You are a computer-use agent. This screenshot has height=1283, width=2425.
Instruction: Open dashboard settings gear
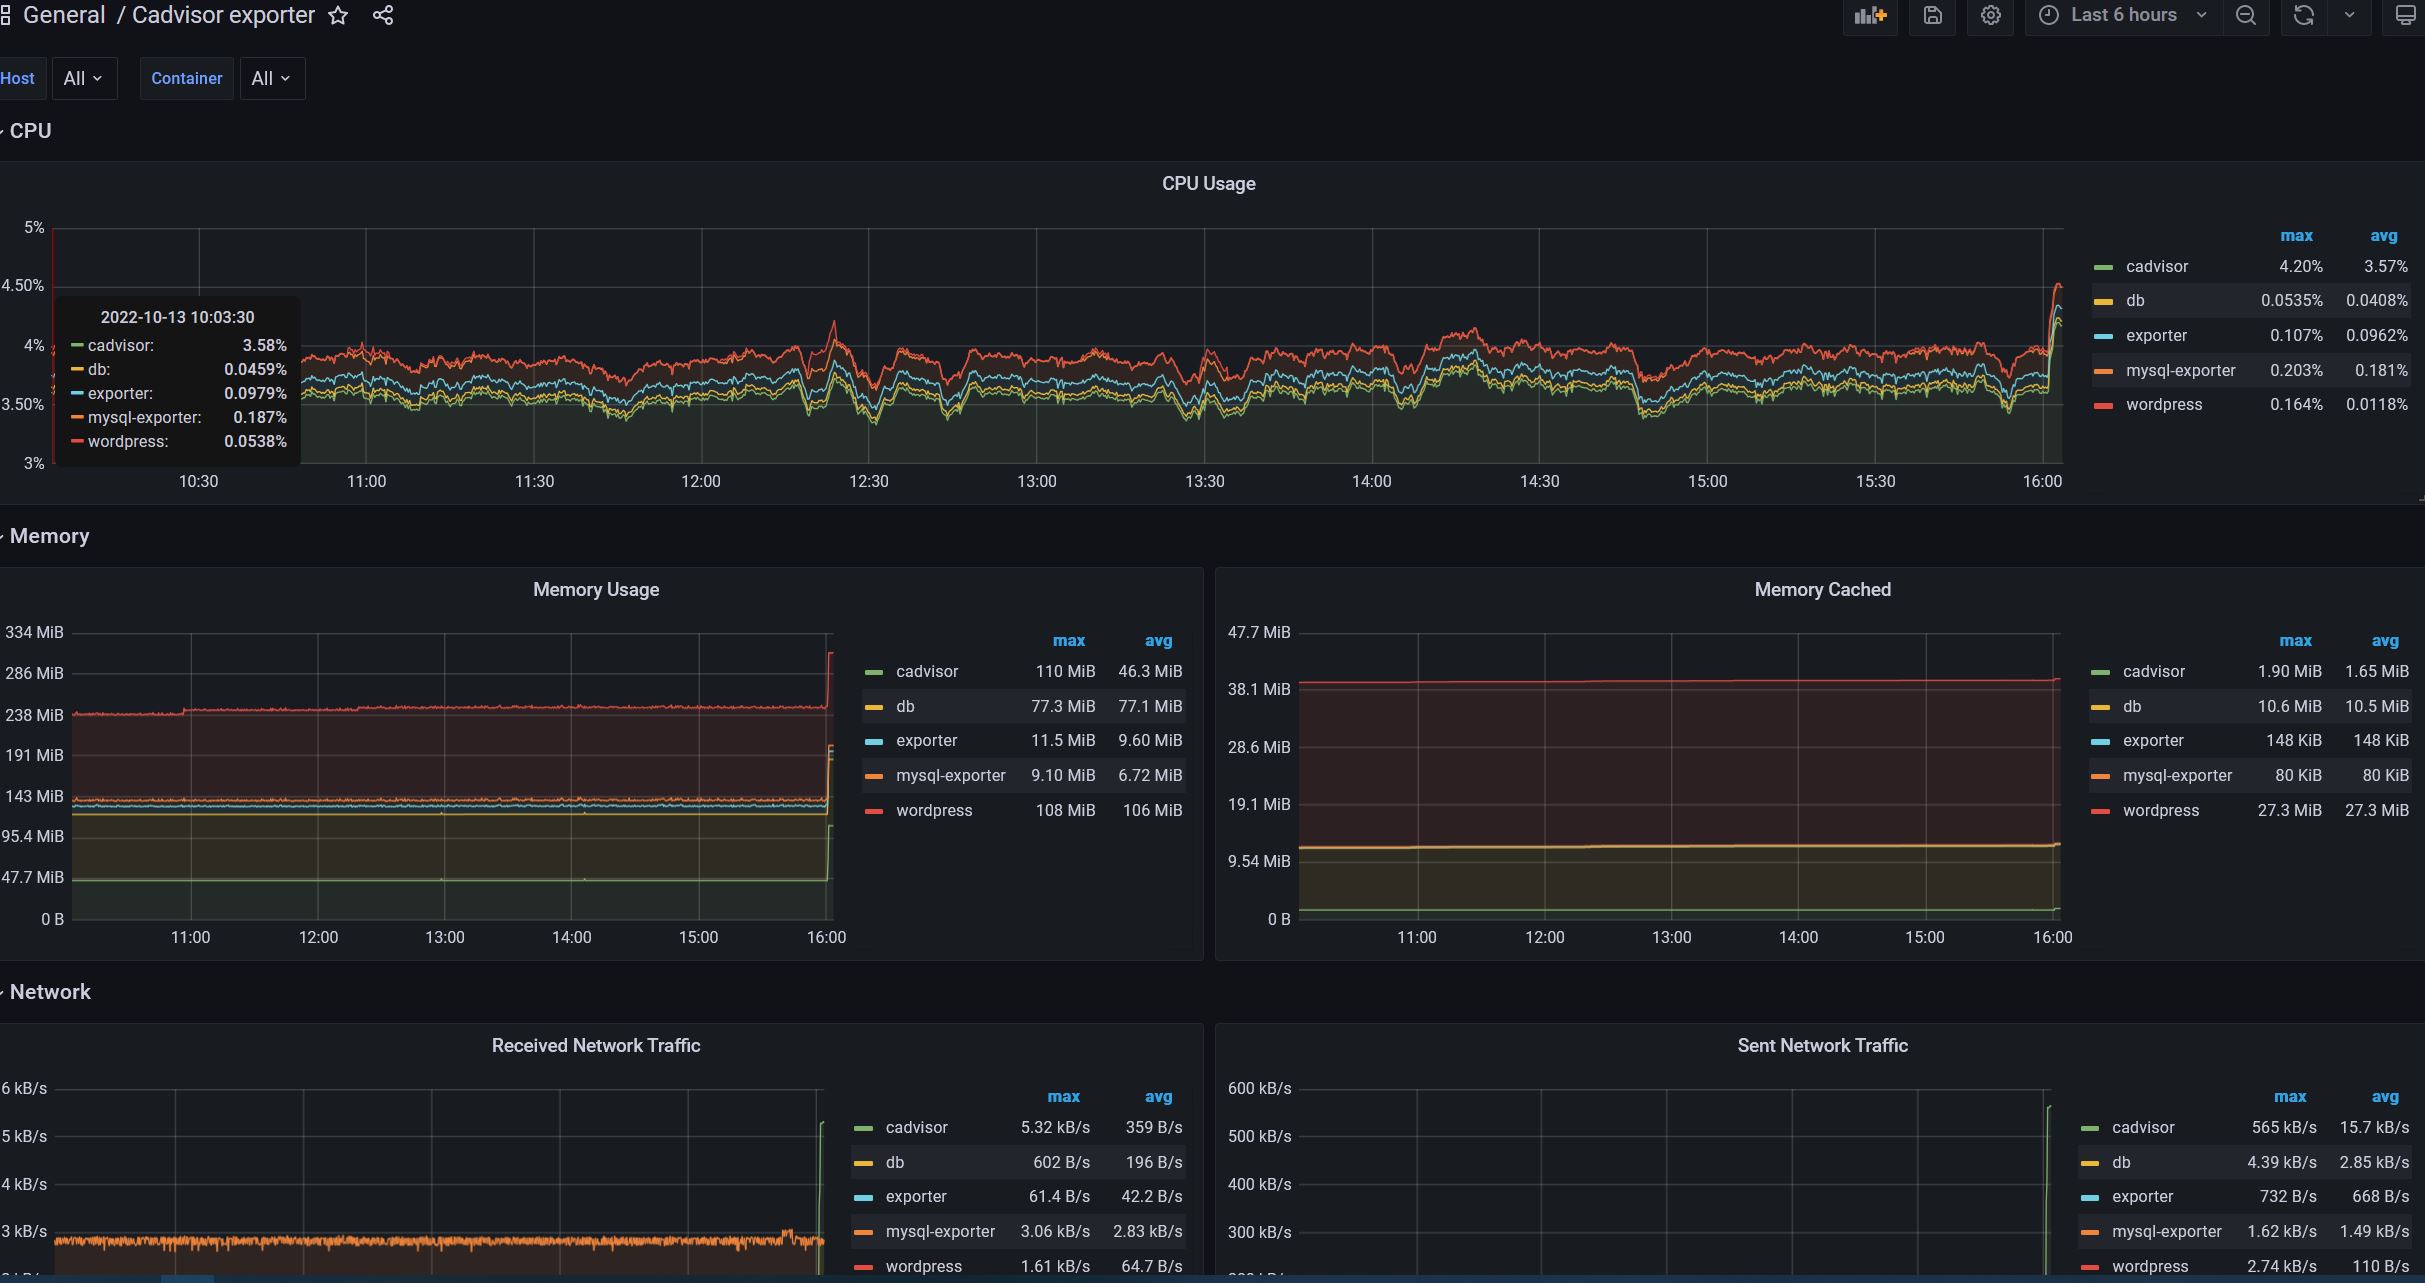pyautogui.click(x=1990, y=15)
